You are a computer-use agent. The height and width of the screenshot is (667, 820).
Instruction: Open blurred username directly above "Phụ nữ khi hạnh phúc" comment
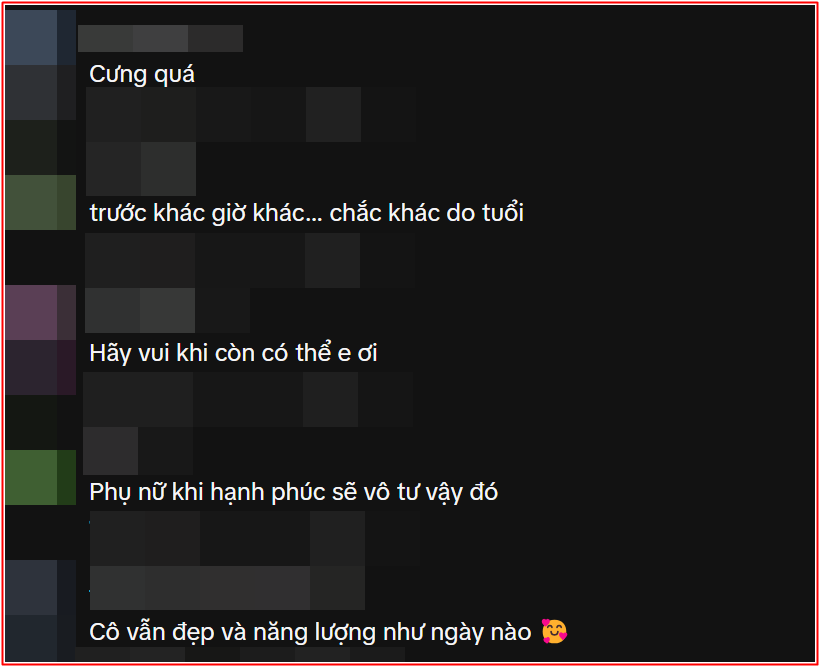click(138, 450)
